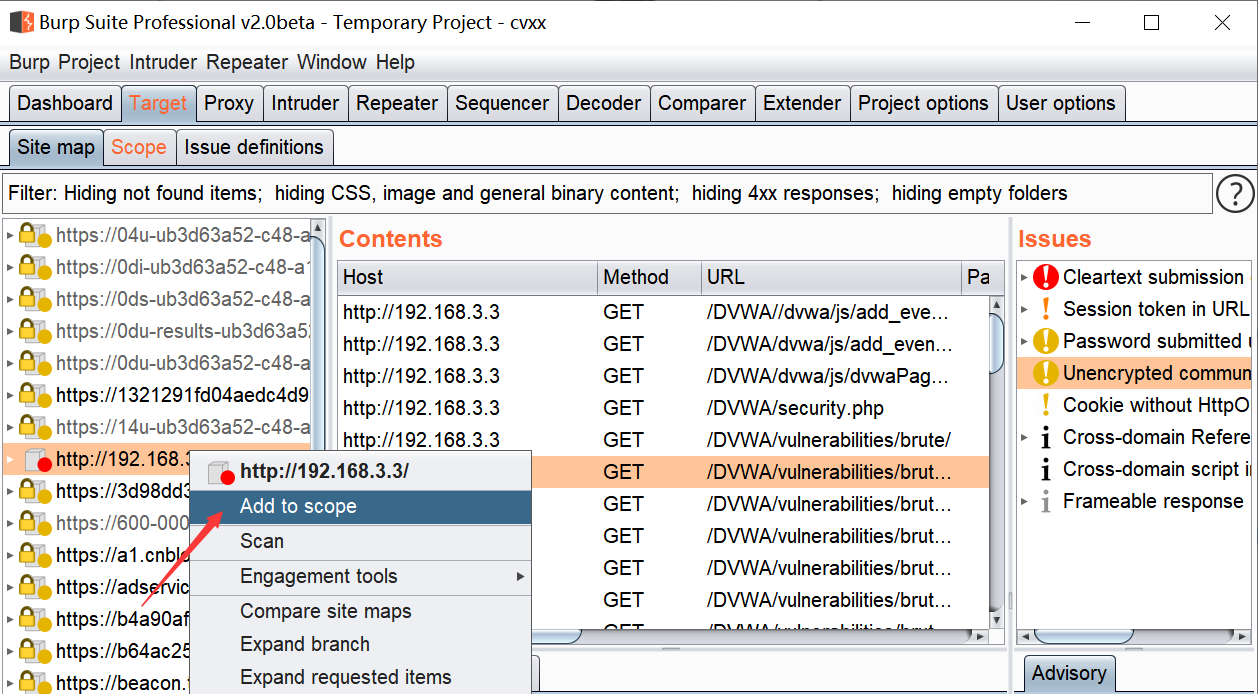1258x694 pixels.
Task: Click the Contents table vertical scrollbar
Action: click(x=995, y=342)
